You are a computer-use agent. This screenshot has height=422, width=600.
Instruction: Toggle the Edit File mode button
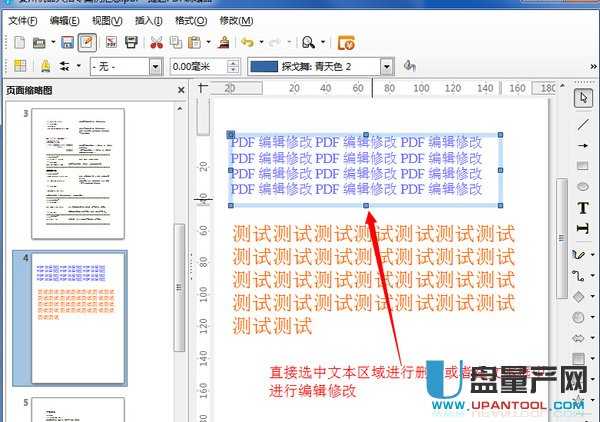click(87, 42)
